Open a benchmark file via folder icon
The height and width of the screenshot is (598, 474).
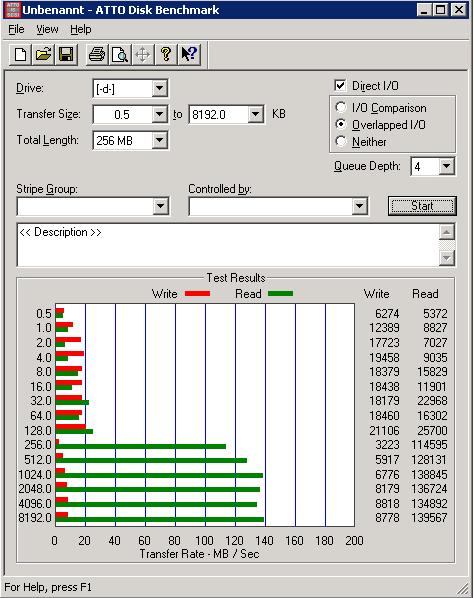(43, 54)
